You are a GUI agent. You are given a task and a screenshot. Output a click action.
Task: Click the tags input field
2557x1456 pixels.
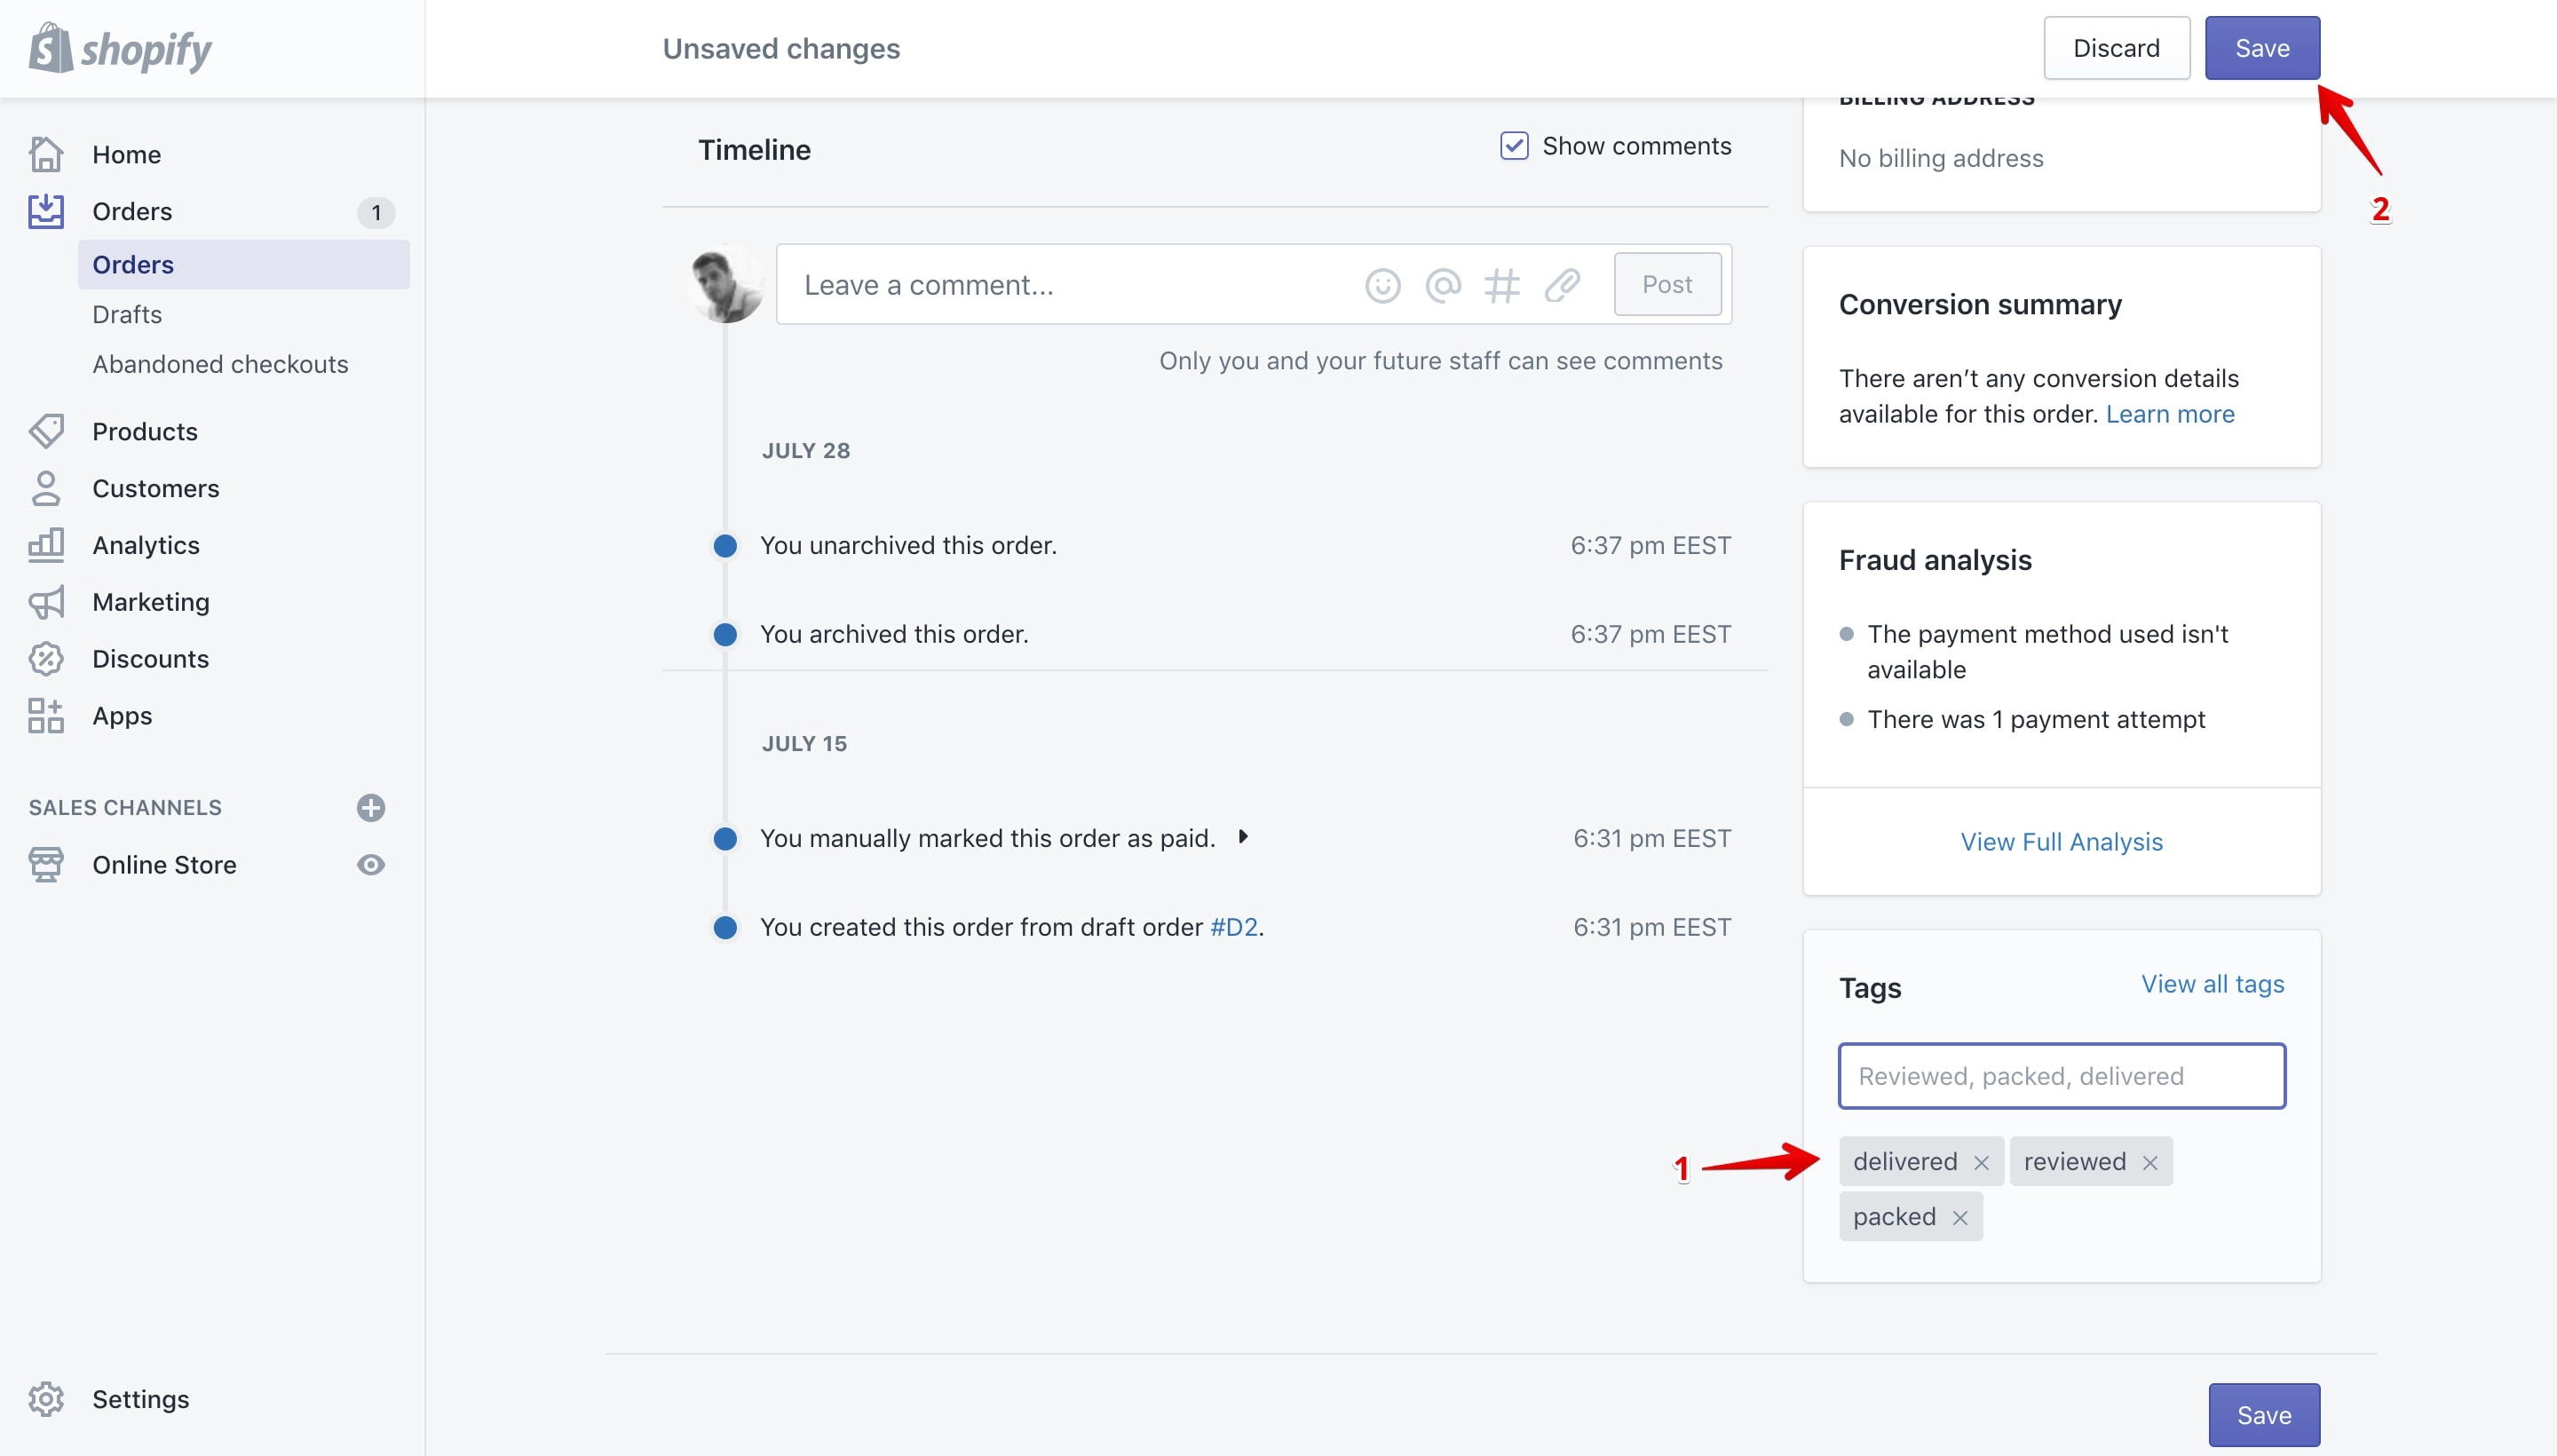(2061, 1076)
